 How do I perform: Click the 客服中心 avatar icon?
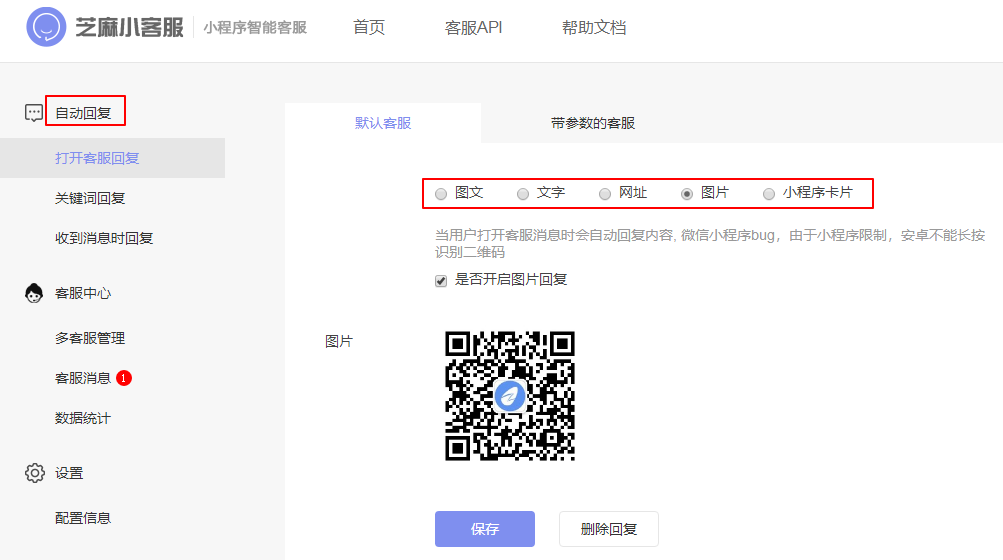pyautogui.click(x=34, y=293)
